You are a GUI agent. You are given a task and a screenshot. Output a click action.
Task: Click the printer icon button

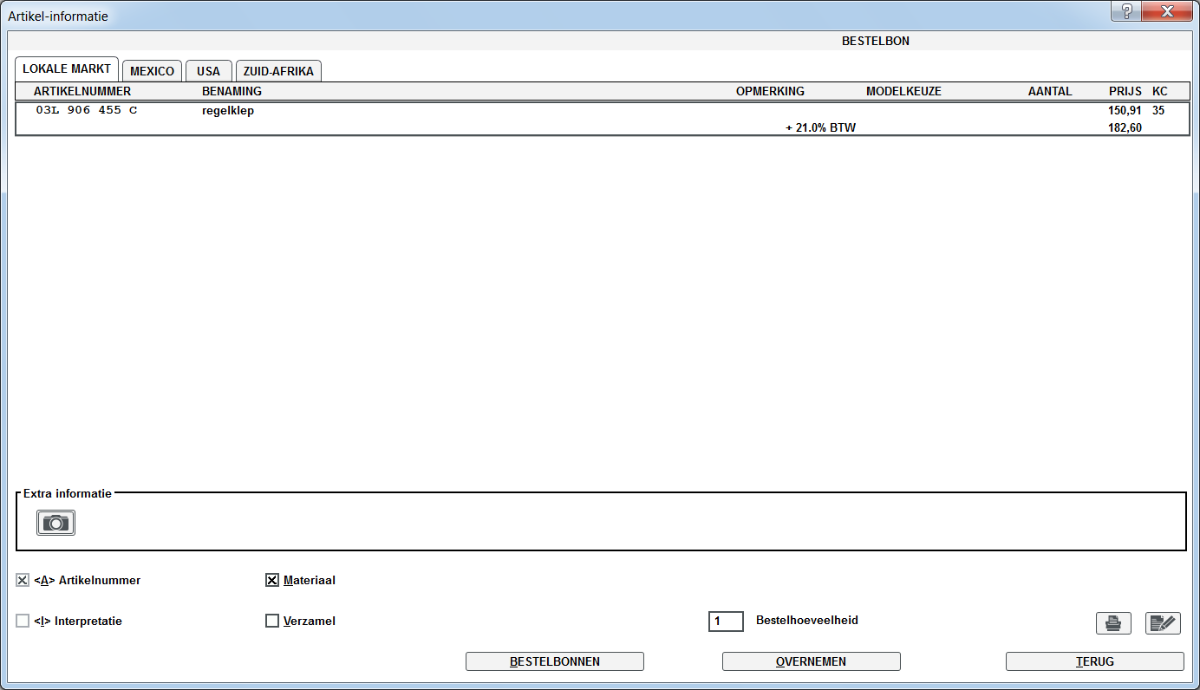point(1113,624)
